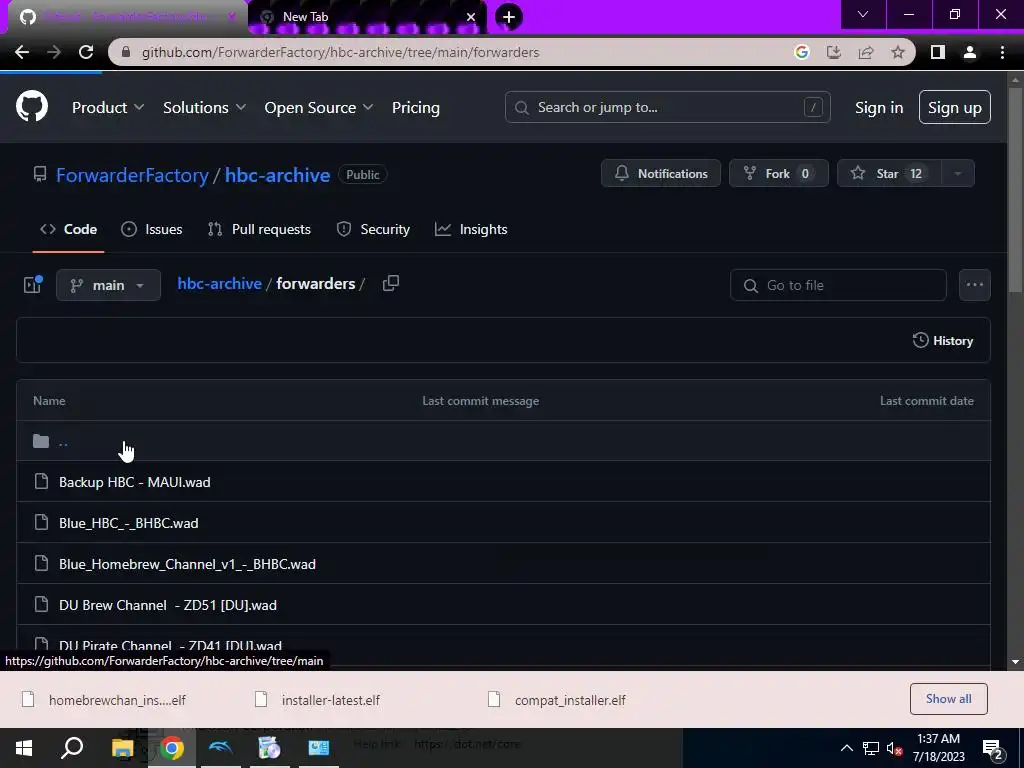1024x768 pixels.
Task: Reload the page with the refresh icon
Action: click(86, 52)
